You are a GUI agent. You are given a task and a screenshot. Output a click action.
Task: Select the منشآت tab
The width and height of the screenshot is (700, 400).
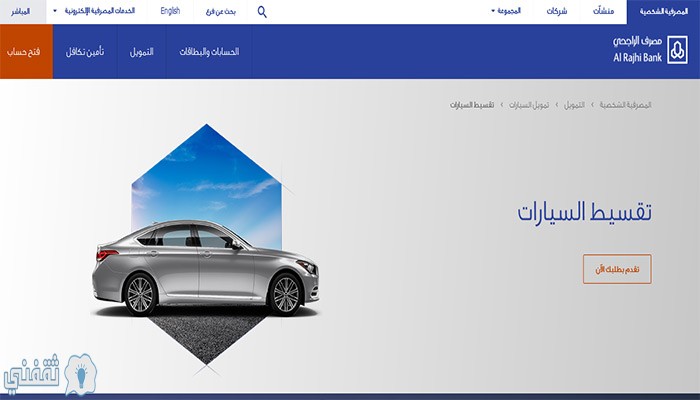(604, 11)
